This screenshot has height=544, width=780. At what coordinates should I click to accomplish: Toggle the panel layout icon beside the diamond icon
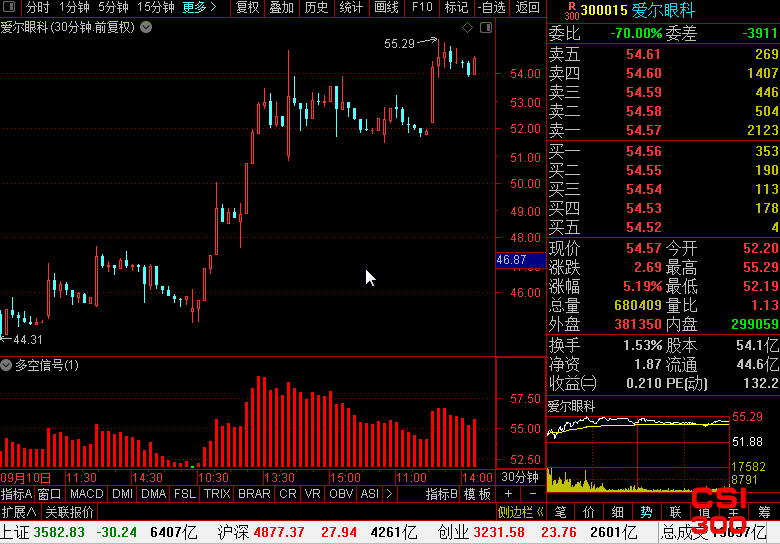pos(486,28)
